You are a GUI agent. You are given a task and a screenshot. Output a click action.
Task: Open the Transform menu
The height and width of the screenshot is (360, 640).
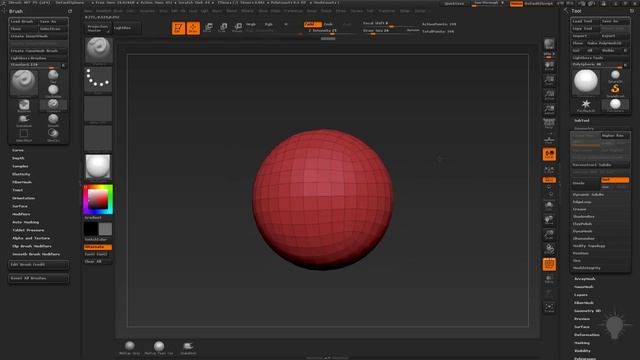(x=387, y=11)
